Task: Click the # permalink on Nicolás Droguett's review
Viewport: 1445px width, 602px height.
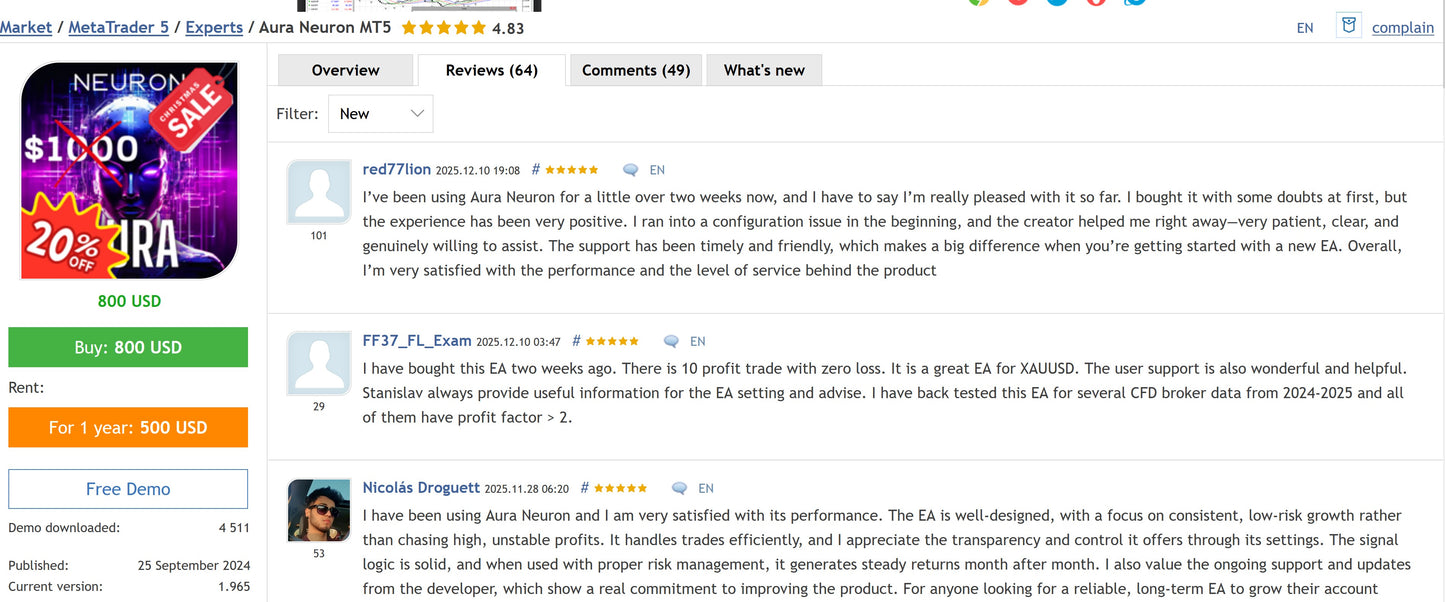Action: coord(585,488)
